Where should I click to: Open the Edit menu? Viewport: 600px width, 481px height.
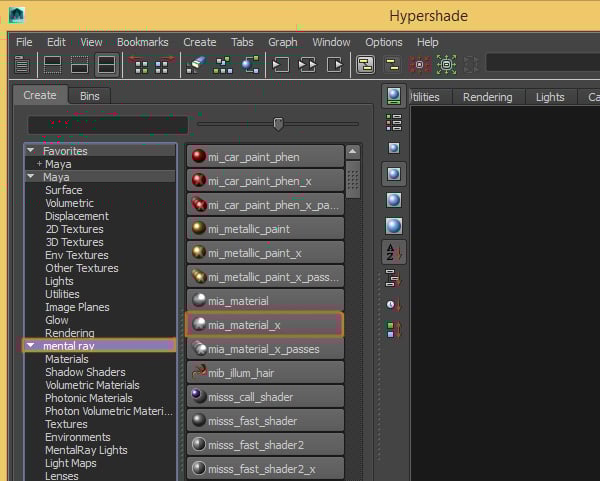coord(56,42)
